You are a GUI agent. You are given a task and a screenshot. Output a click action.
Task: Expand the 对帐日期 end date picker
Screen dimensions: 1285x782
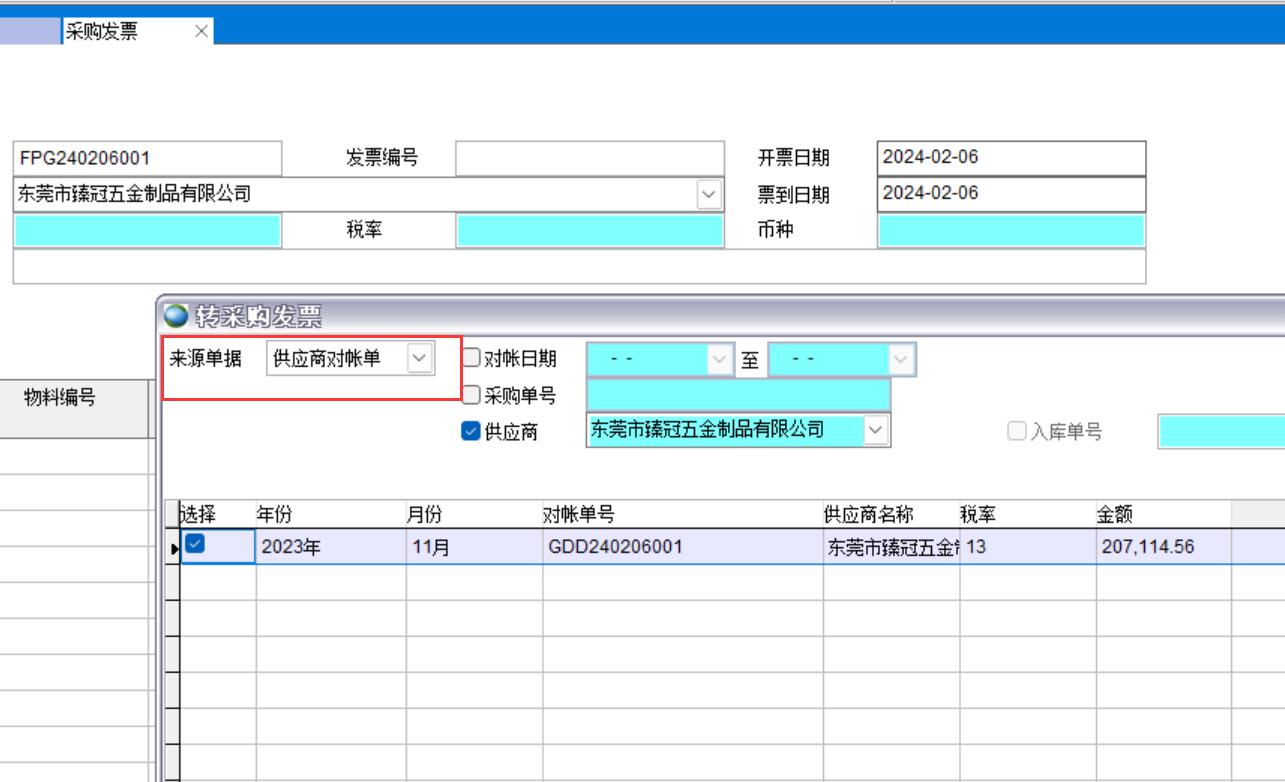(x=901, y=358)
